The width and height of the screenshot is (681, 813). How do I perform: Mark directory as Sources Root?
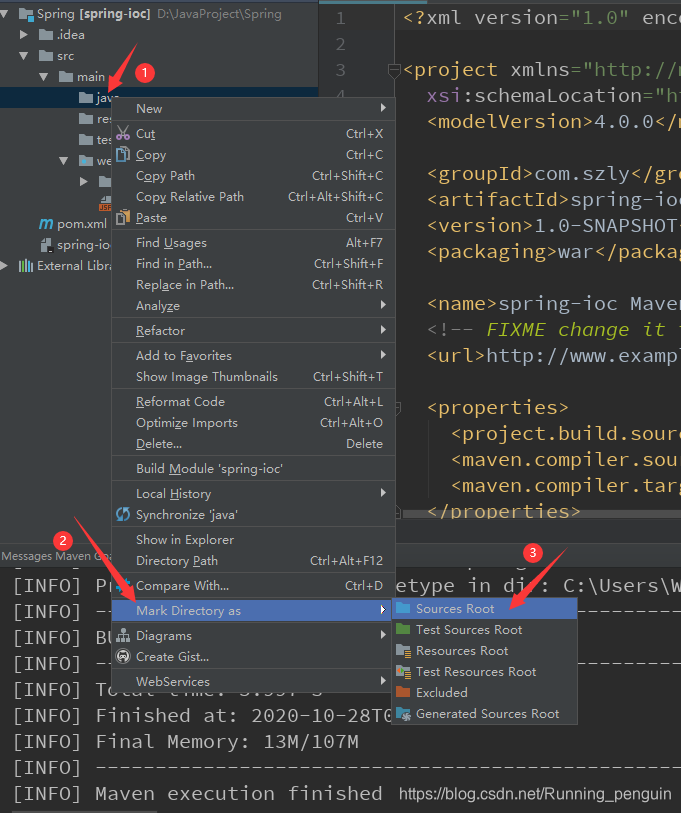click(484, 608)
